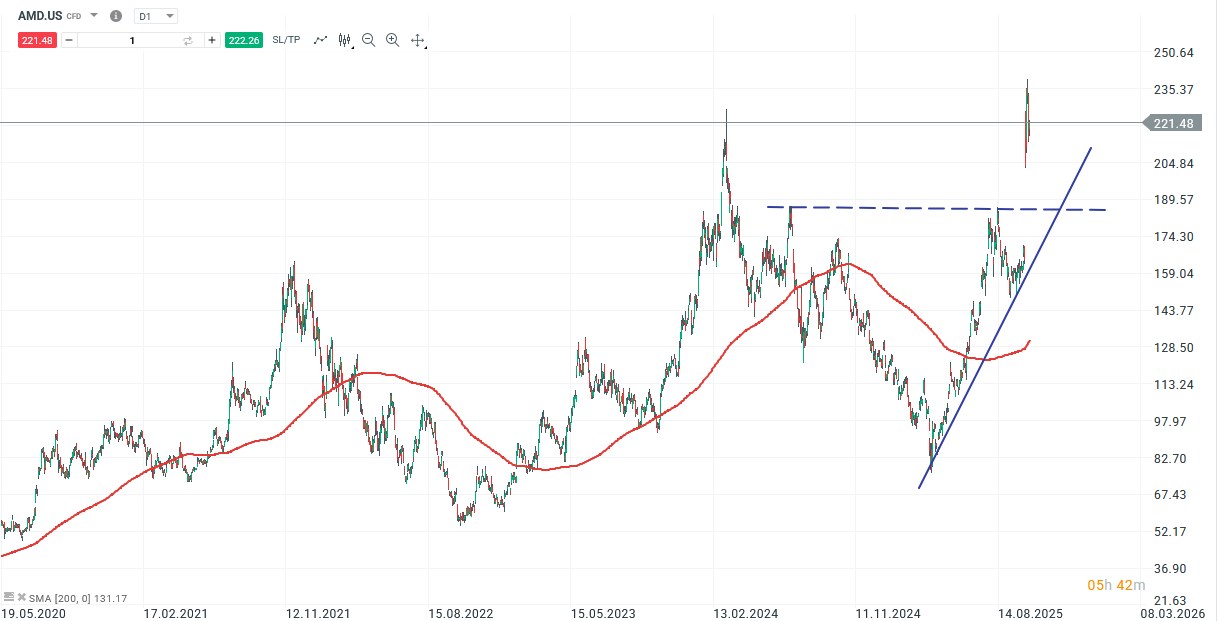Screen dimensions: 1217x621
Task: Click the 221.48 current price label on axis
Action: coord(1174,123)
